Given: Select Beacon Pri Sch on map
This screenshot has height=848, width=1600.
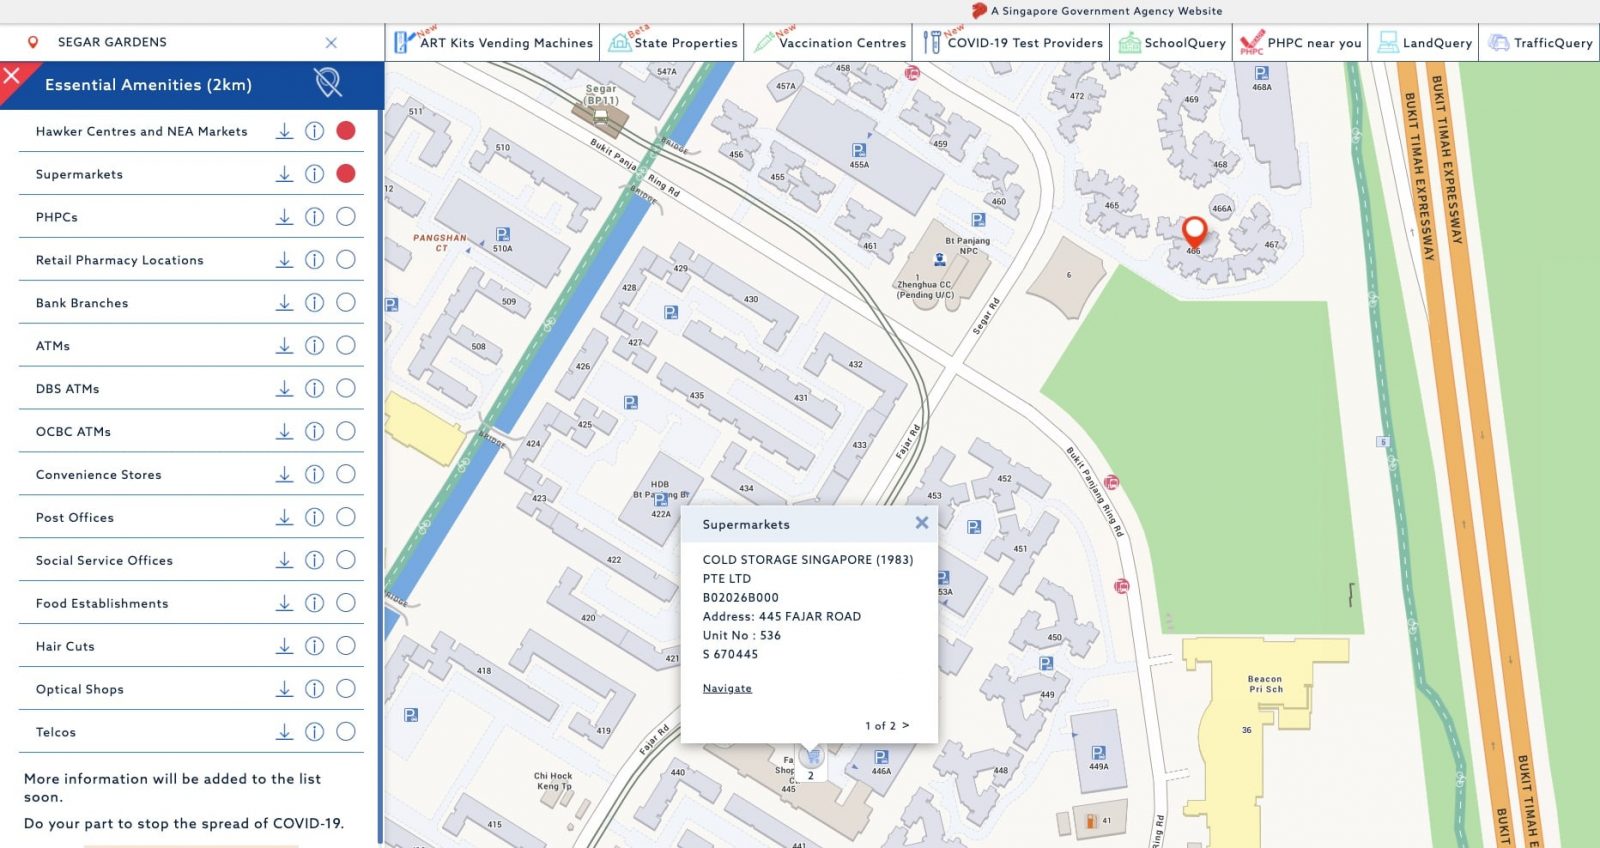Looking at the screenshot, I should pos(1265,684).
